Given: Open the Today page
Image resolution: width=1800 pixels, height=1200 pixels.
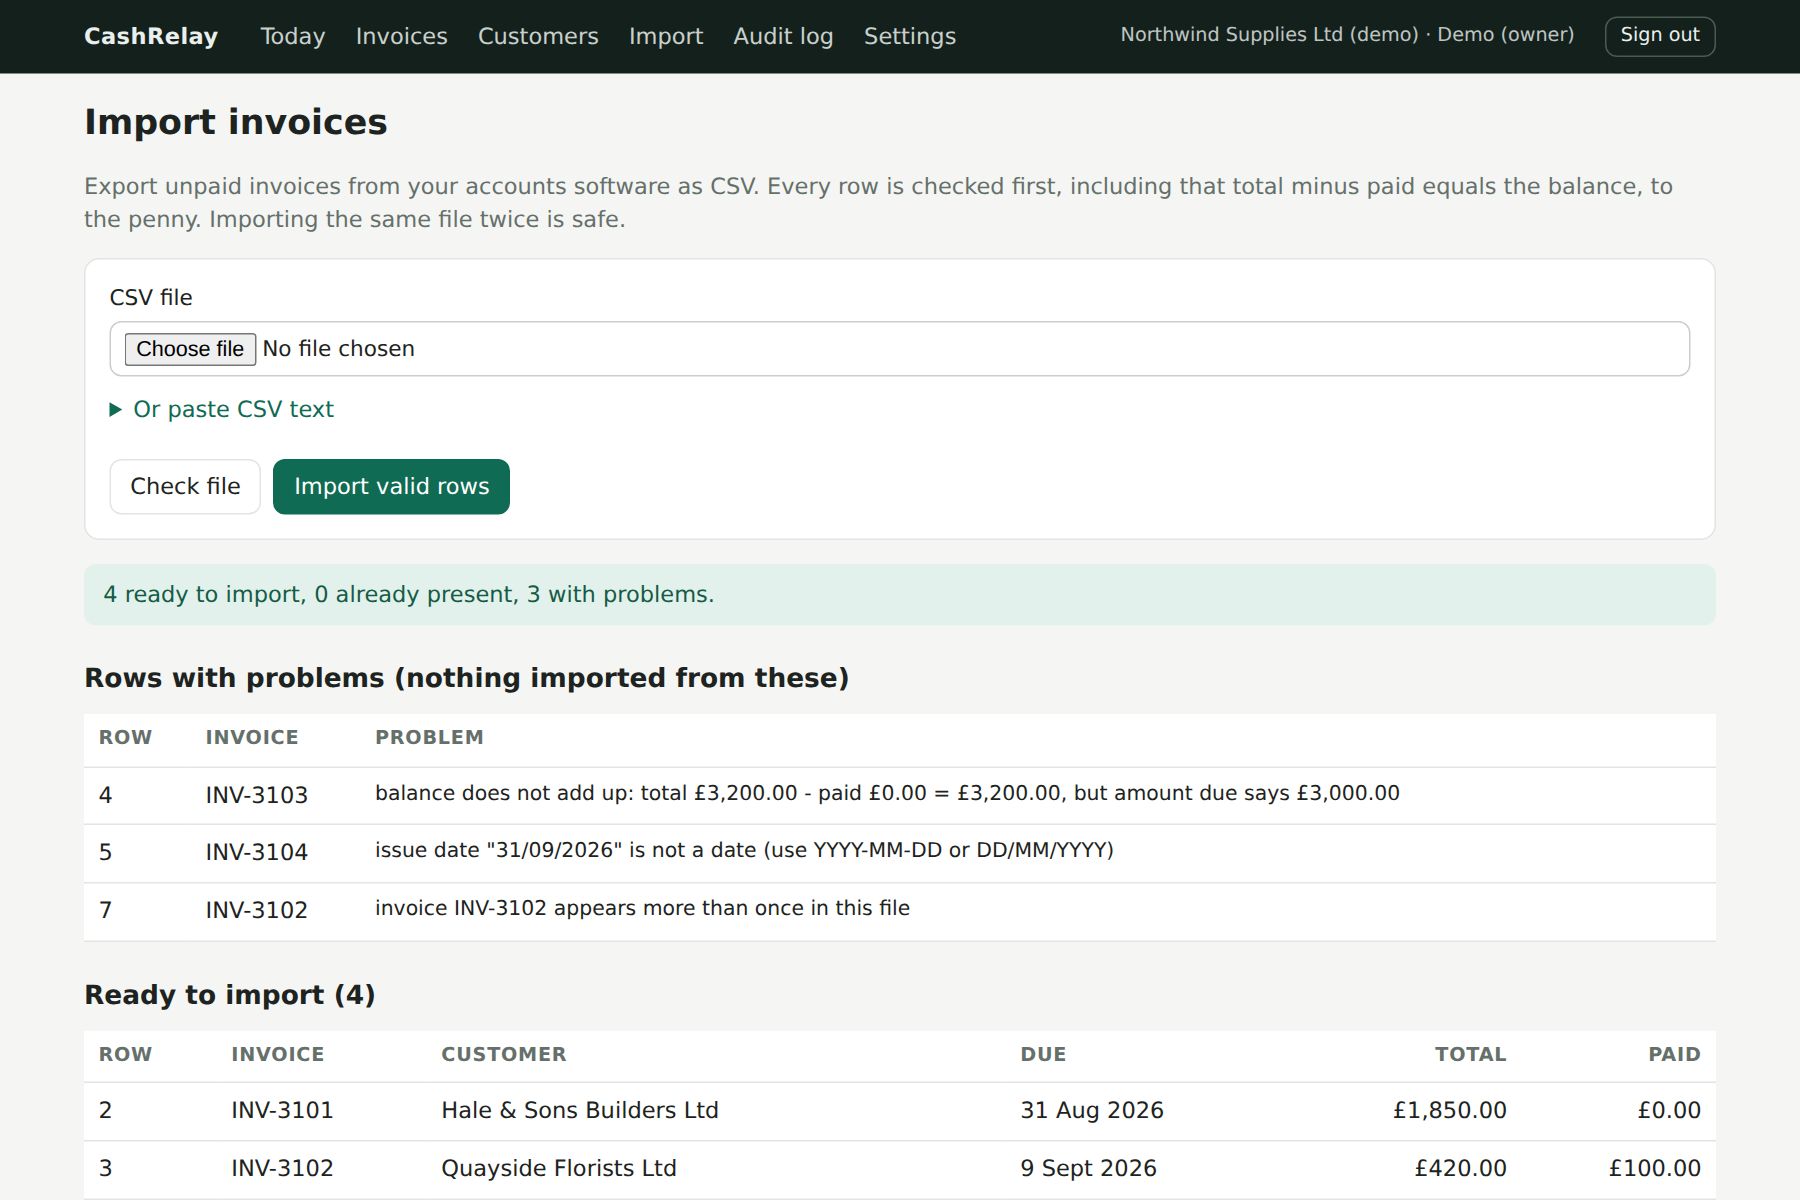Looking at the screenshot, I should point(293,36).
